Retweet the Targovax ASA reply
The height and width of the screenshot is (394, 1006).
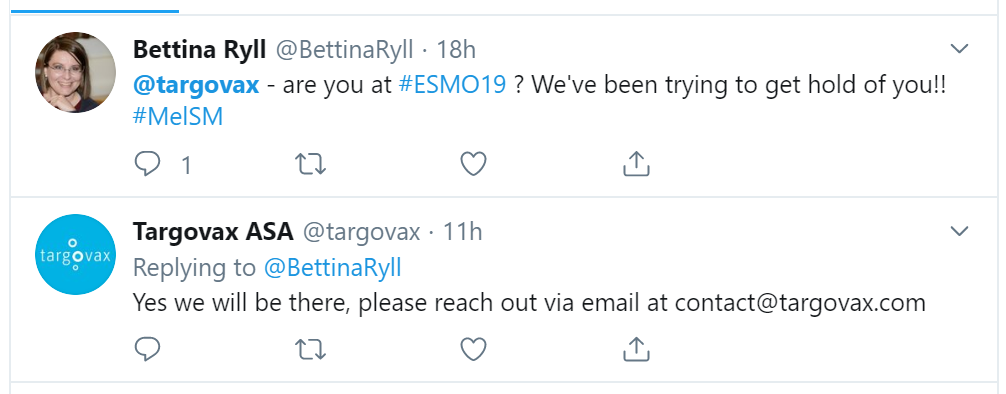pyautogui.click(x=311, y=349)
